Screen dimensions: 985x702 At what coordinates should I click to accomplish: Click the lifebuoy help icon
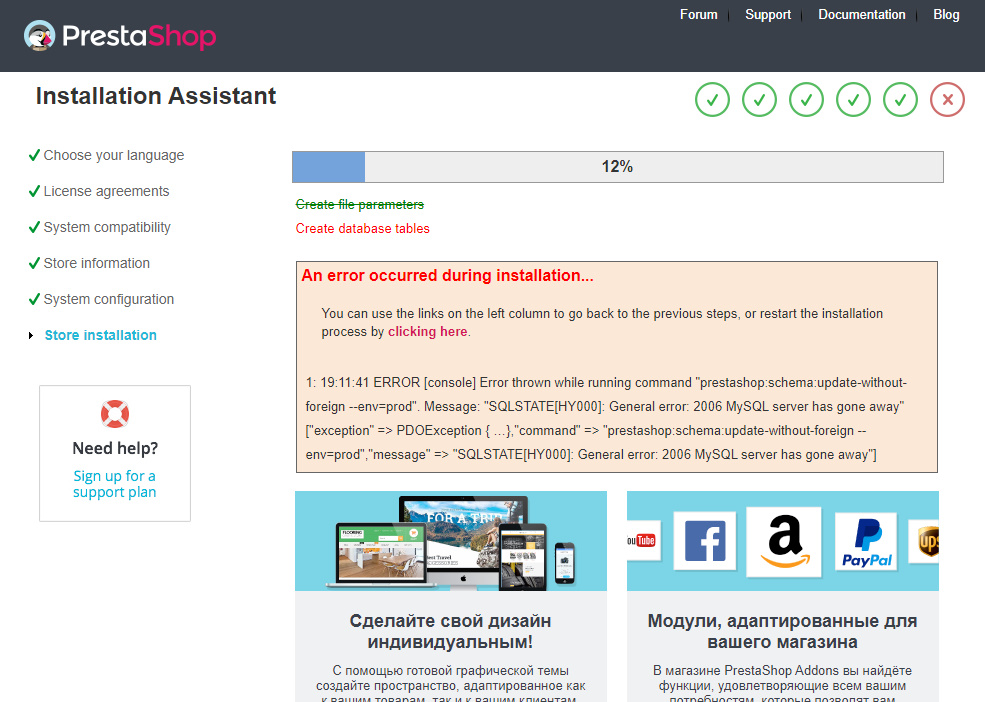tap(115, 413)
